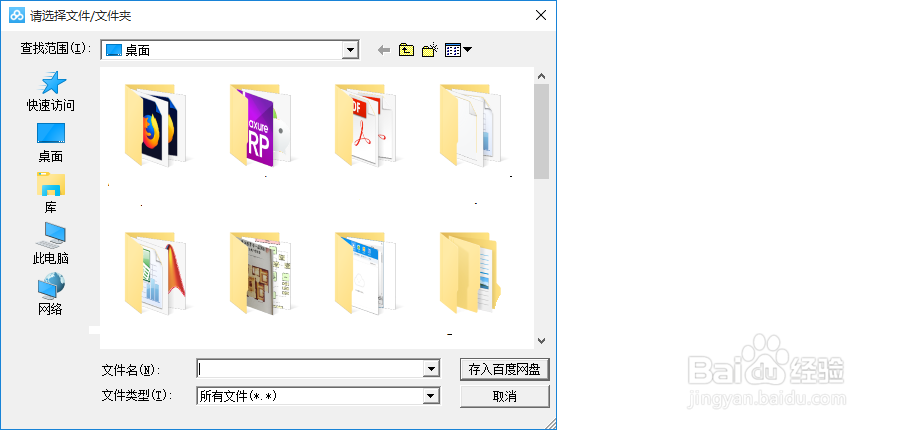This screenshot has width=897, height=430.
Task: Open the Quick Access (快速访问) location
Action: coord(50,91)
